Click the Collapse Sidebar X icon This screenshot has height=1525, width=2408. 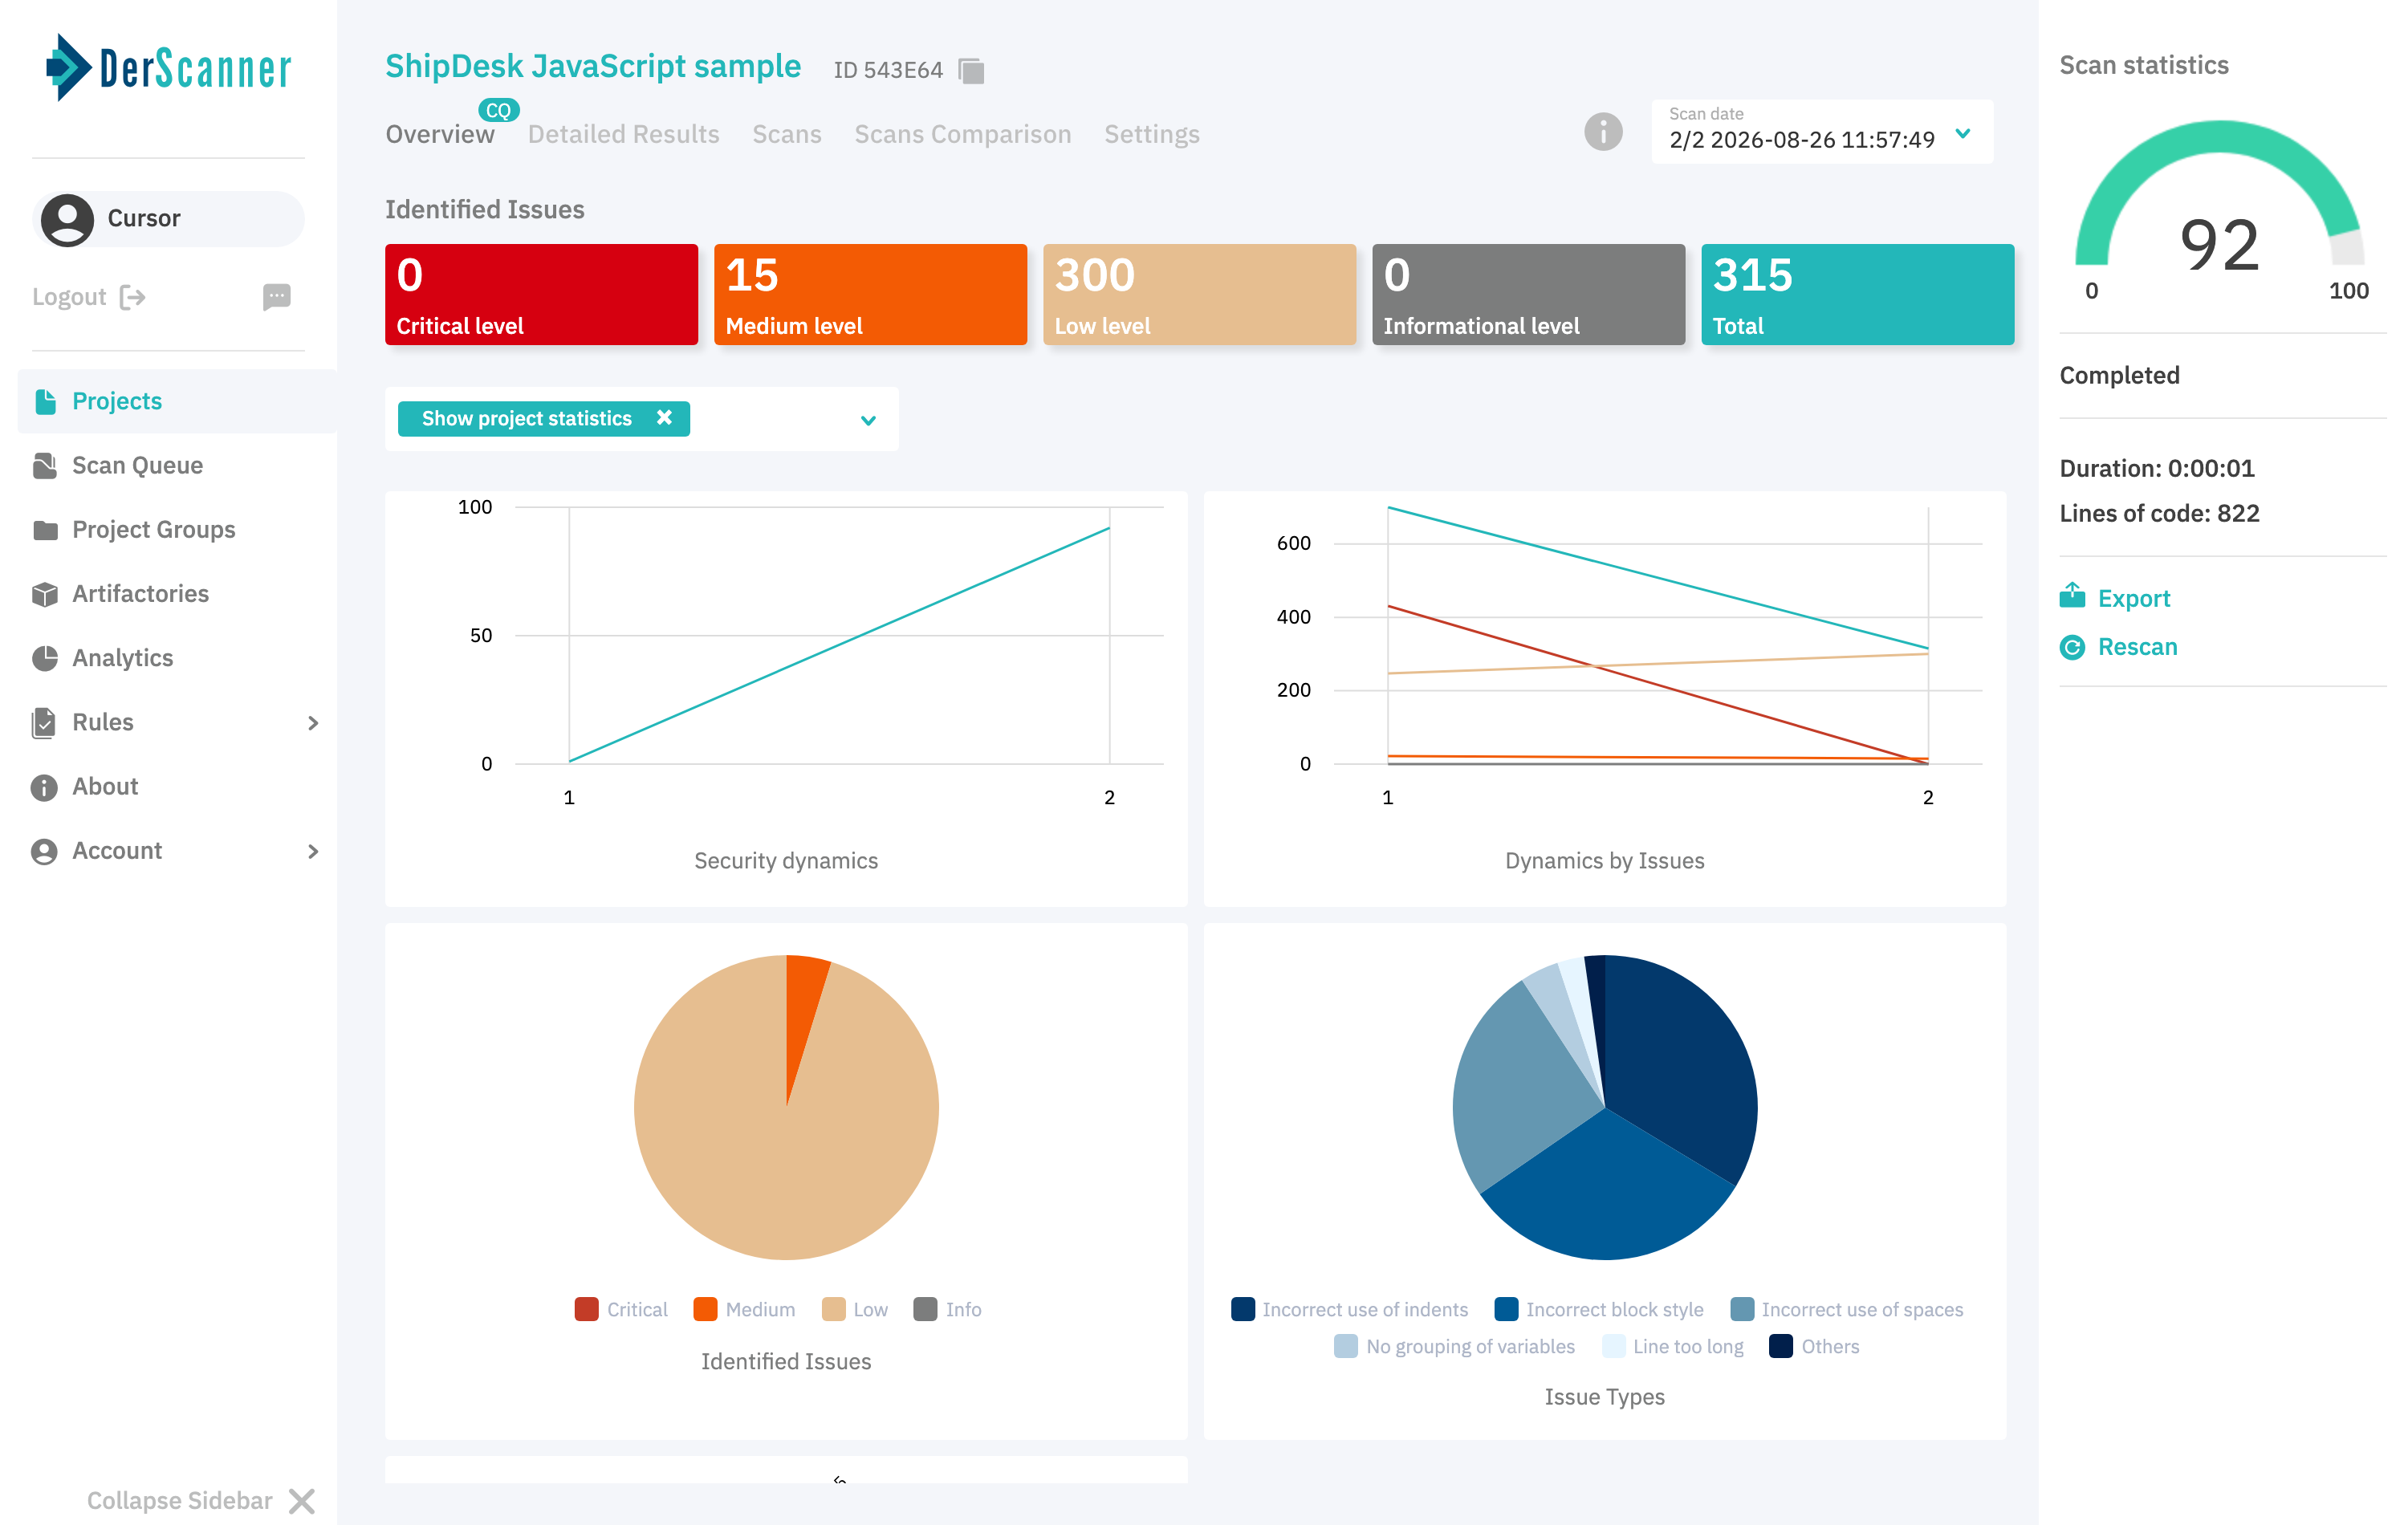coord(302,1500)
